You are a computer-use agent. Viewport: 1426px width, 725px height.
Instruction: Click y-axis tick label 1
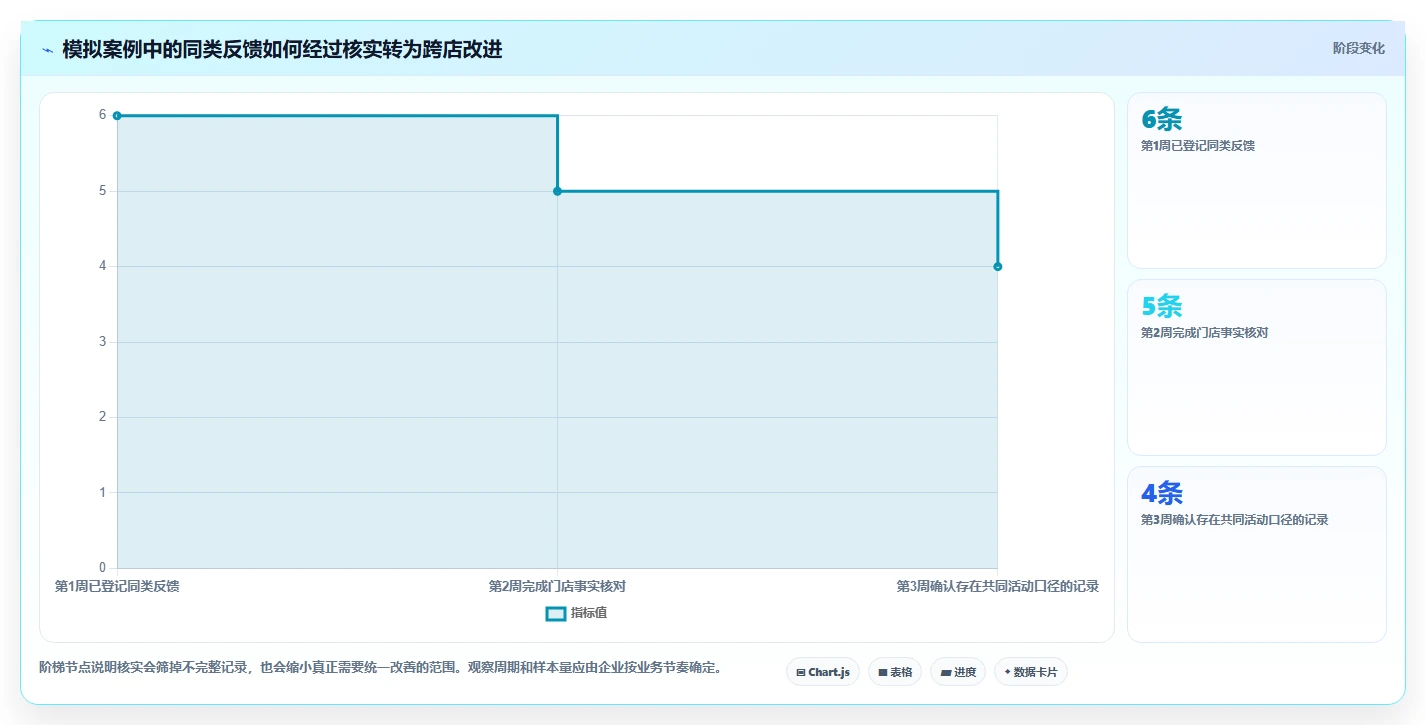tap(102, 492)
